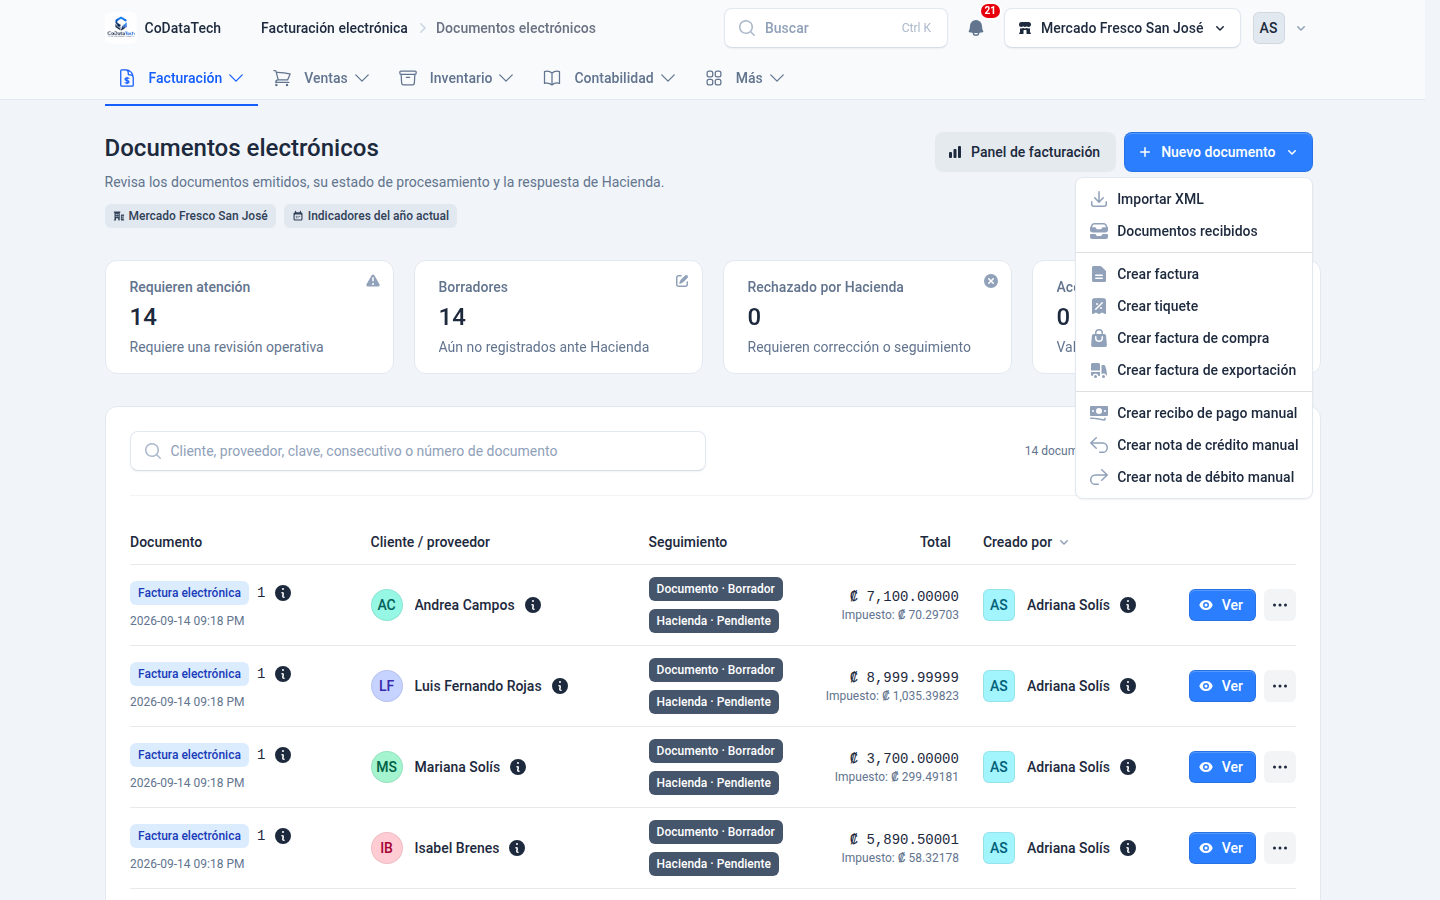The width and height of the screenshot is (1440, 900).
Task: Click warning icon on Requieren atención card
Action: pos(373,281)
